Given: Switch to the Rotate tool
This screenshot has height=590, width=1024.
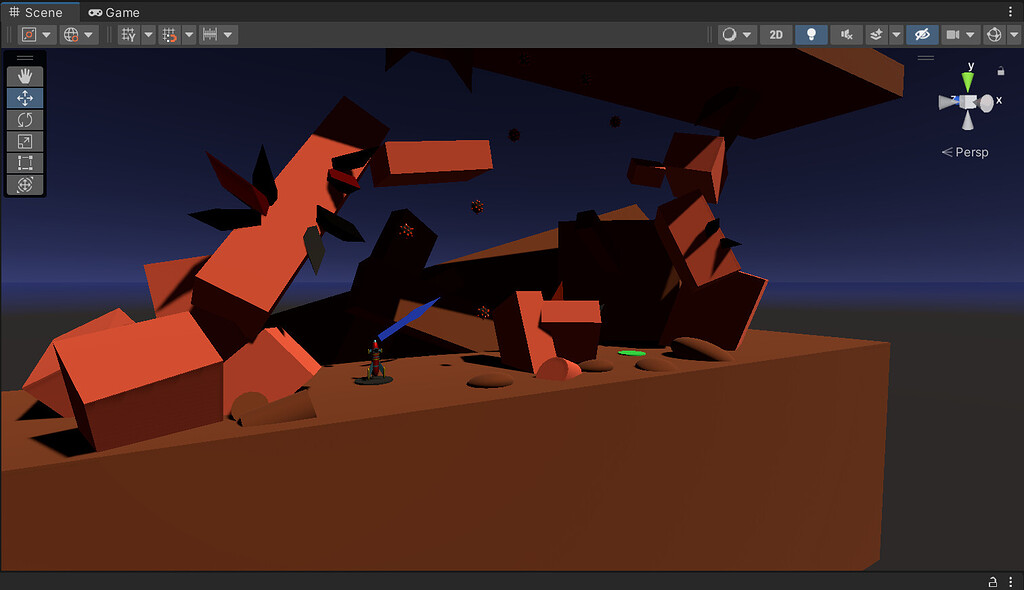Looking at the screenshot, I should point(25,120).
